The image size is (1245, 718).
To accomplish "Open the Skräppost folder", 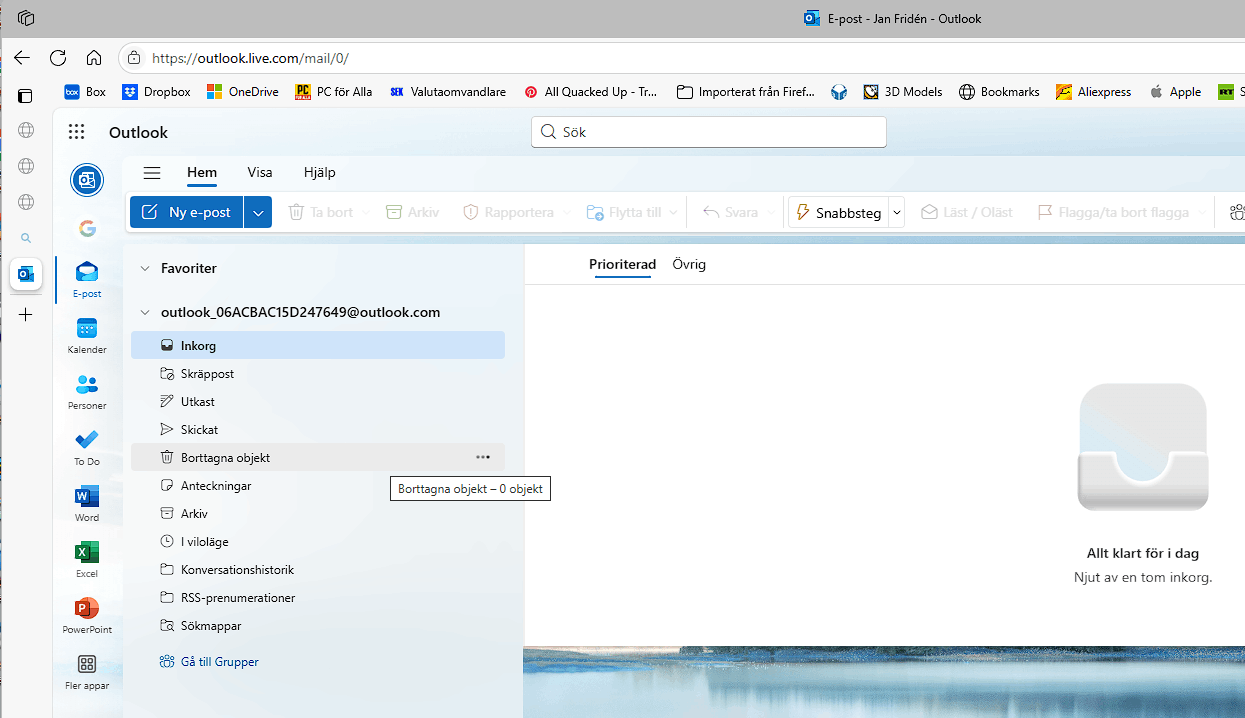I will pyautogui.click(x=318, y=373).
